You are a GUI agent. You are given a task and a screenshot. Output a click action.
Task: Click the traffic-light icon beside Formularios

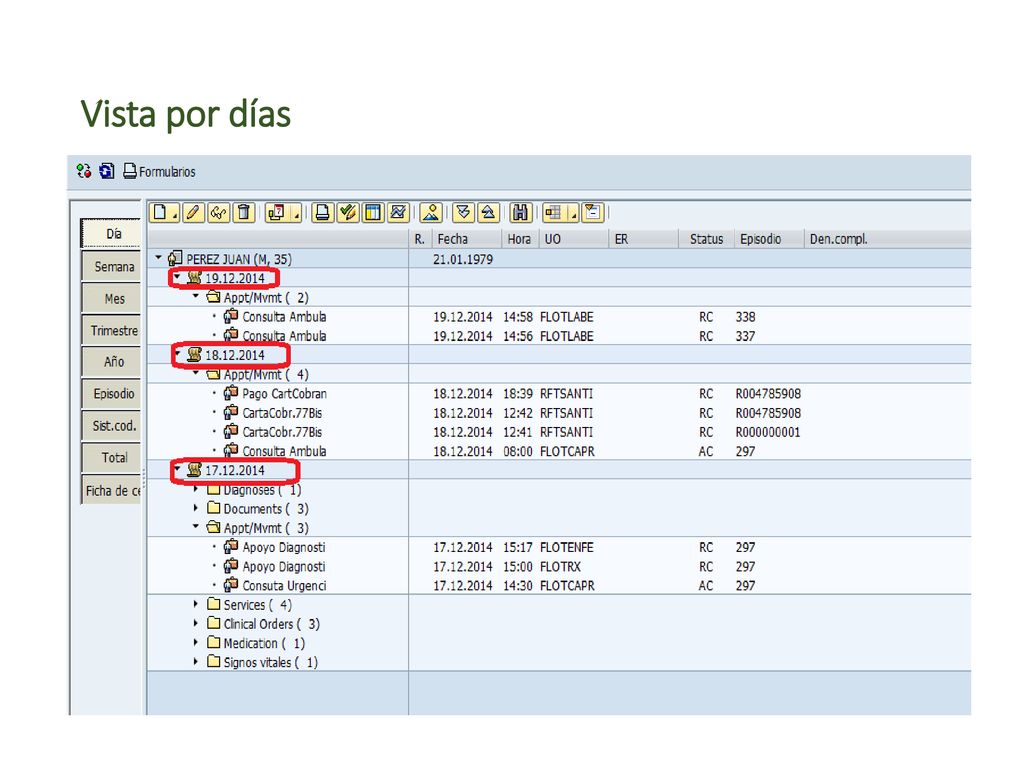tap(84, 171)
